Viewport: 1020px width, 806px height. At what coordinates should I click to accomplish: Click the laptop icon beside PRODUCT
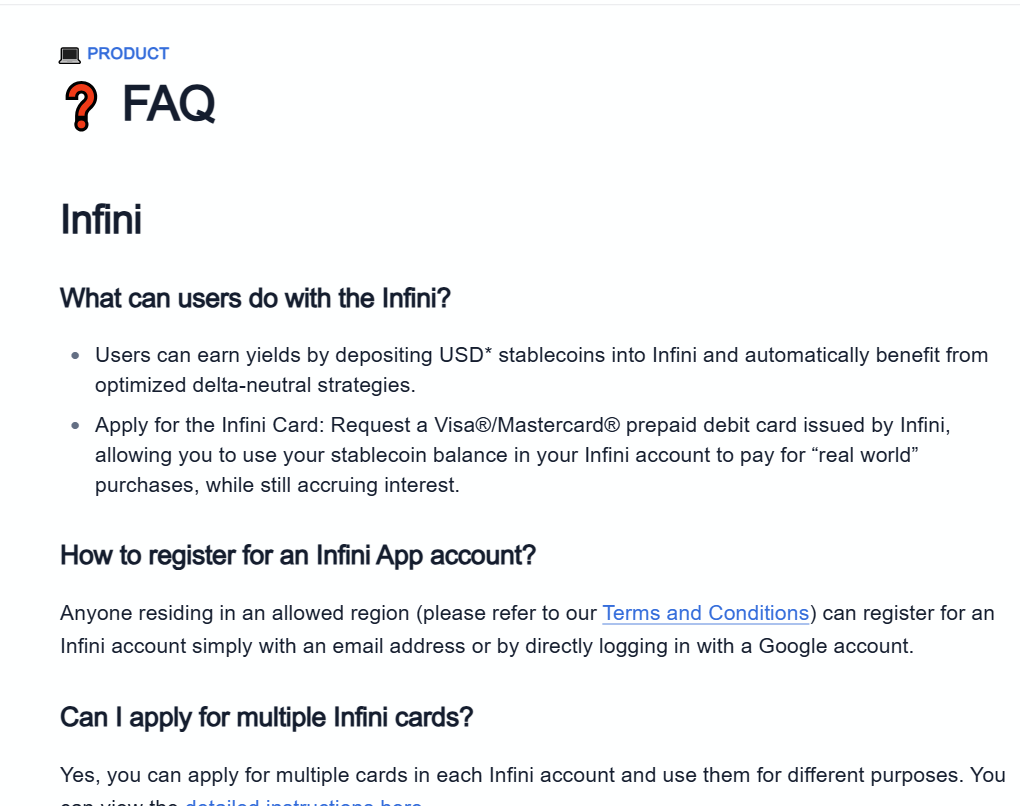coord(70,55)
